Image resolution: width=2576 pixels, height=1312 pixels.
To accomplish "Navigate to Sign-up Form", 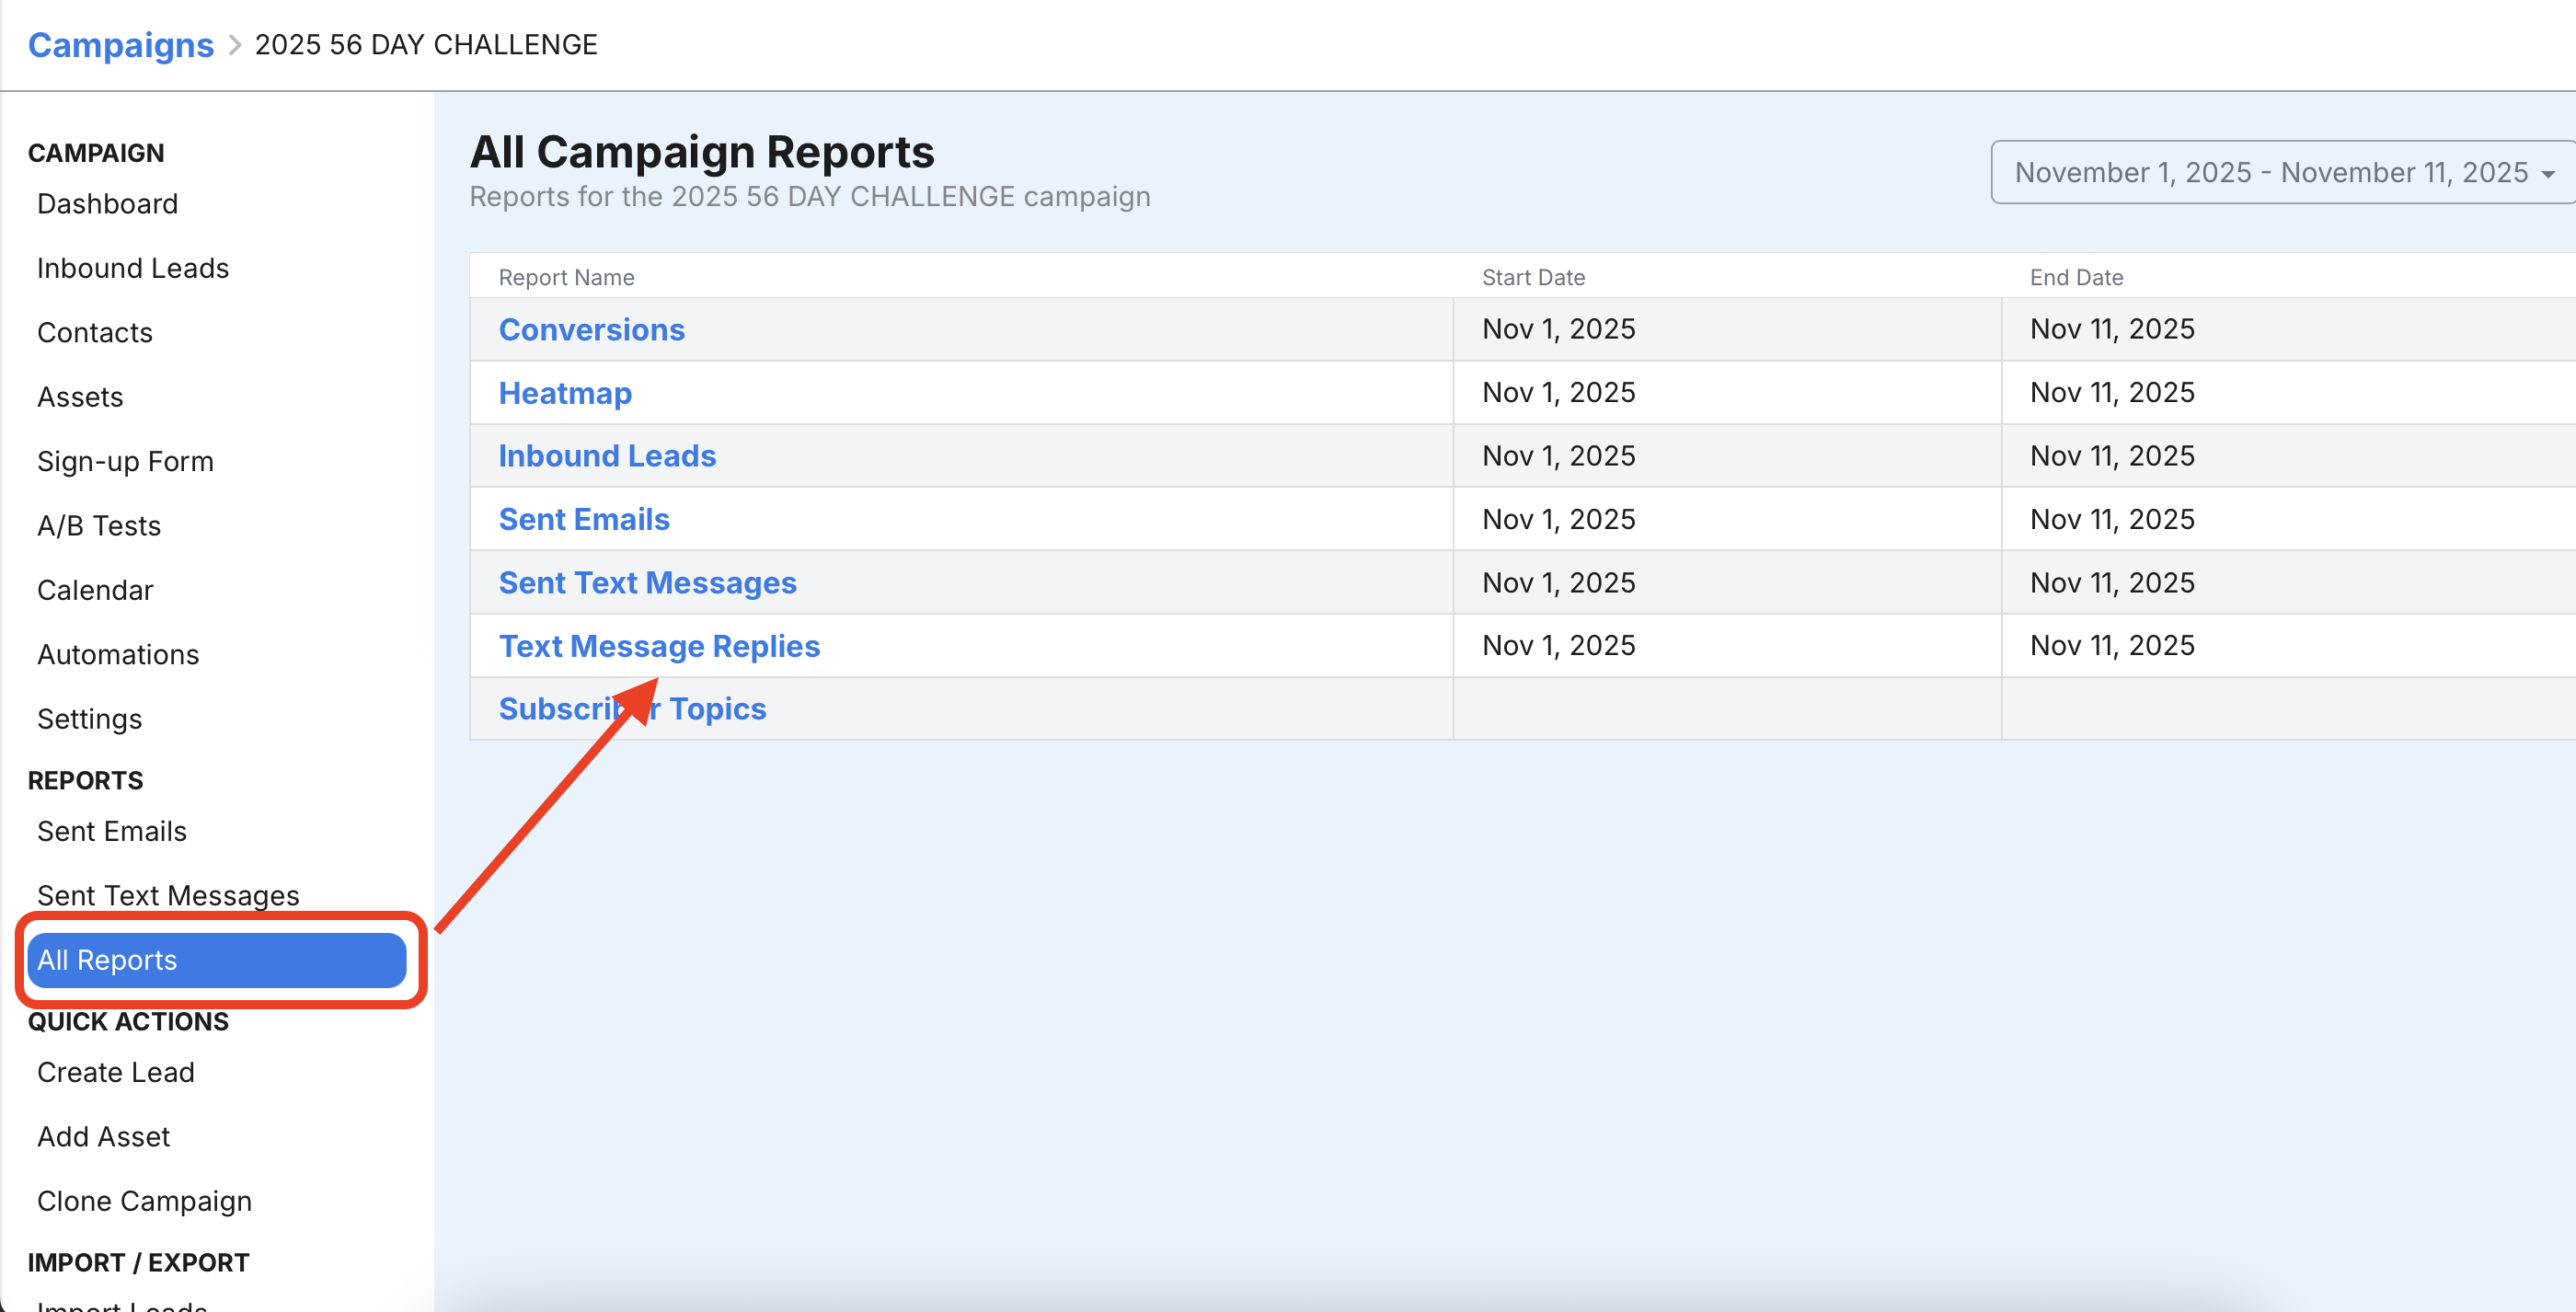I will tap(125, 461).
